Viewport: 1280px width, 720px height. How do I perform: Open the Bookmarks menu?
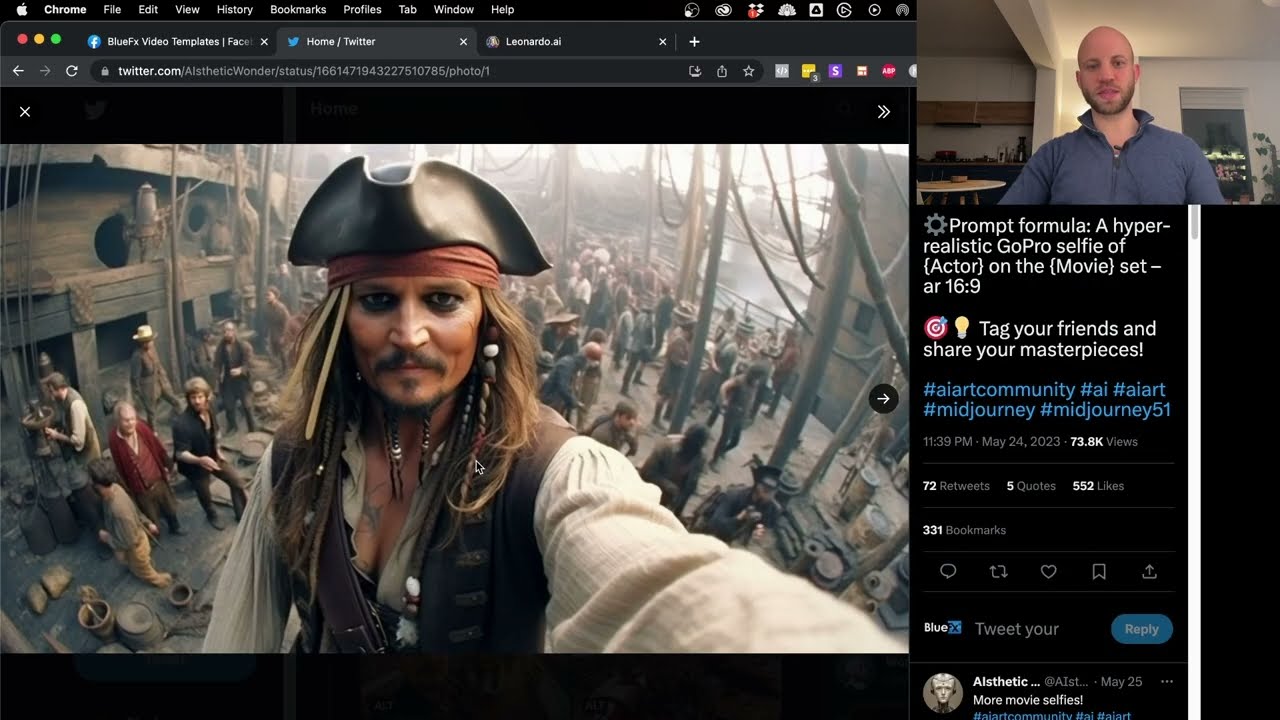click(298, 10)
